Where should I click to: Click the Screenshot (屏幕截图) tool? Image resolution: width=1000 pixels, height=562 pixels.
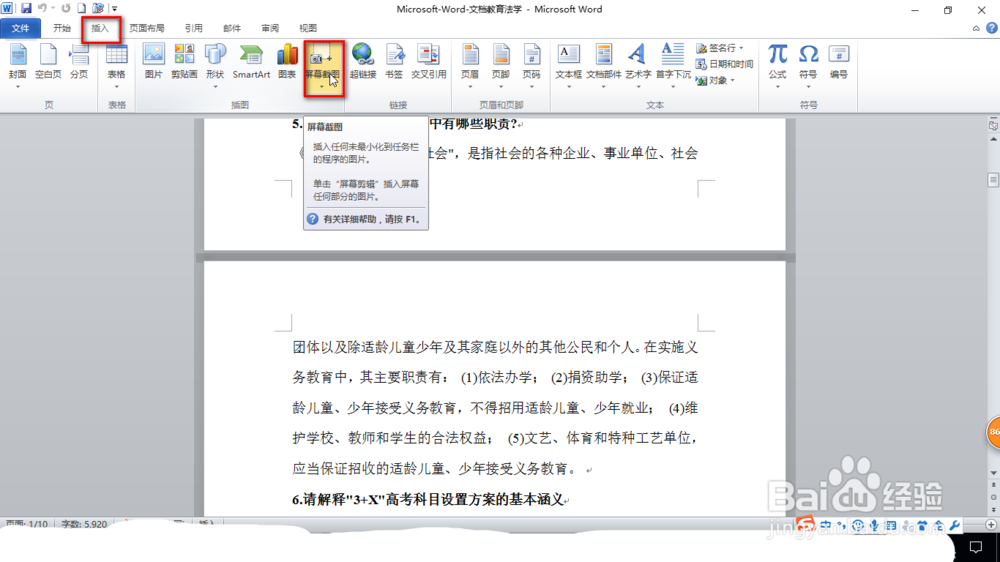(x=323, y=67)
